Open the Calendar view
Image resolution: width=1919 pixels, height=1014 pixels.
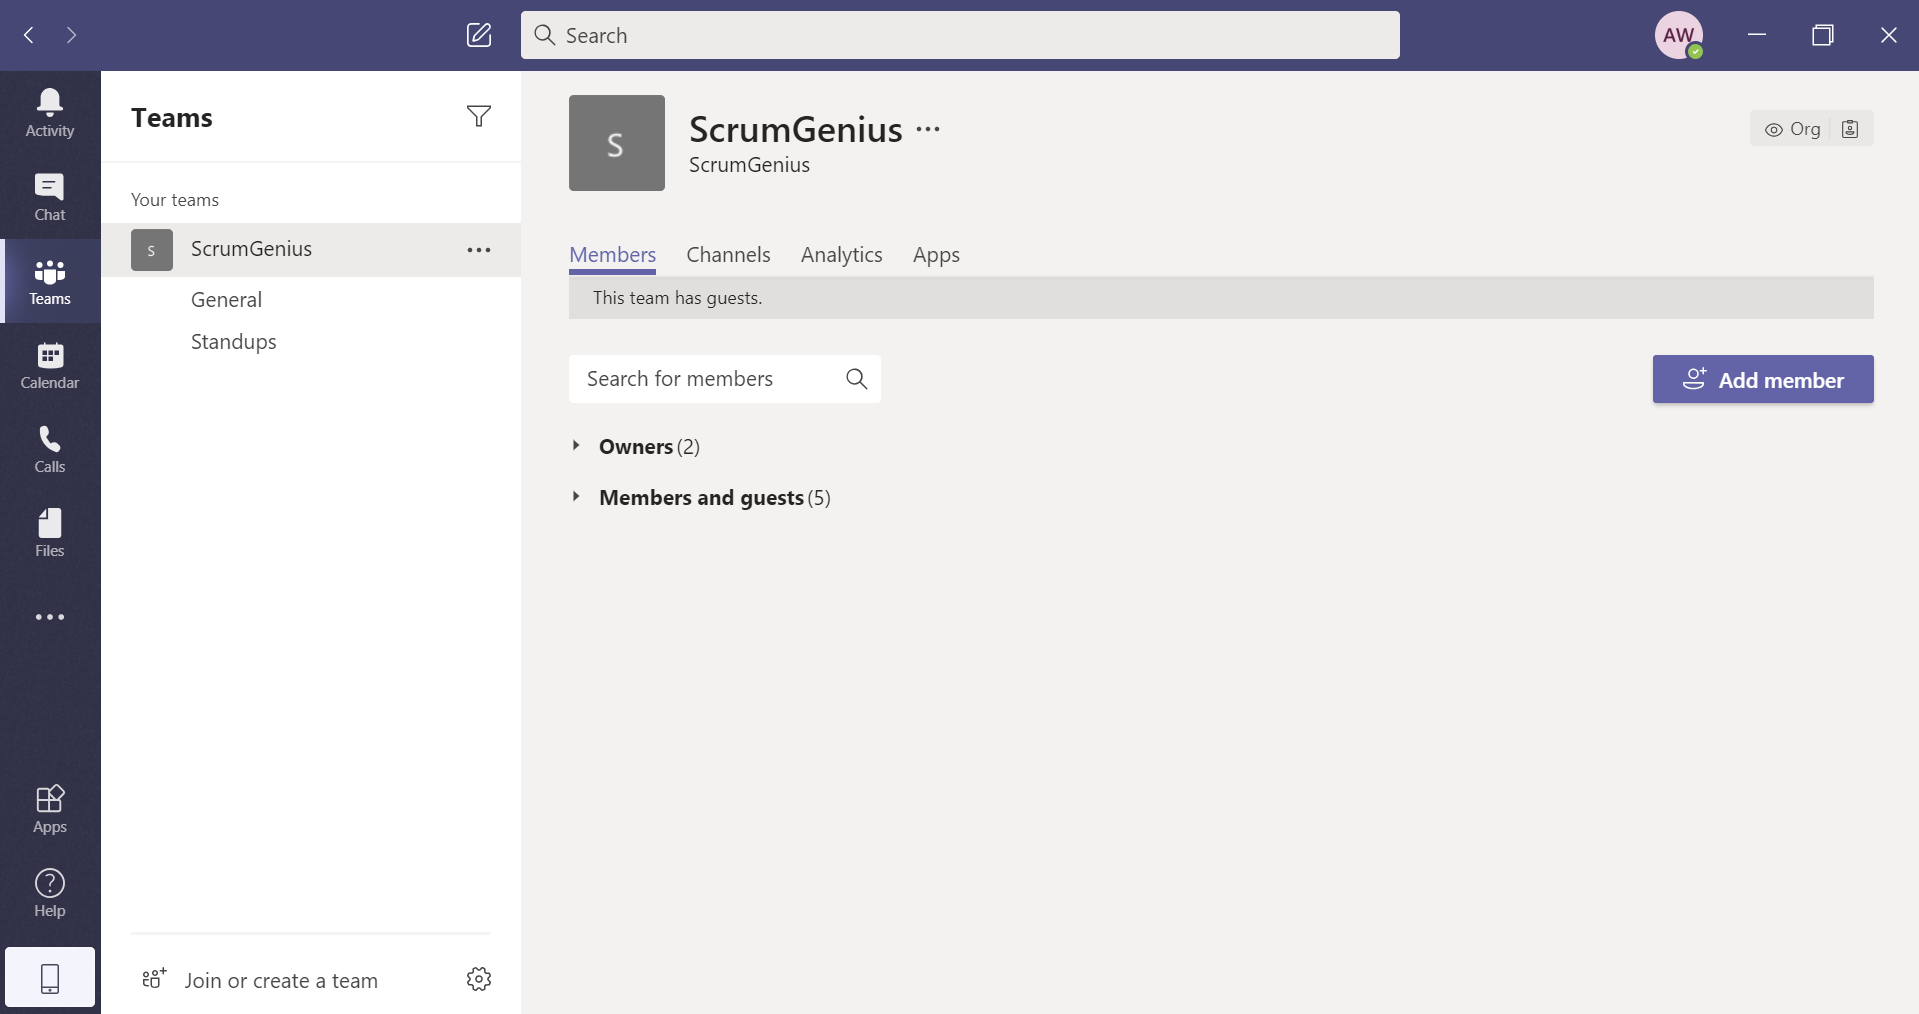pyautogui.click(x=50, y=365)
